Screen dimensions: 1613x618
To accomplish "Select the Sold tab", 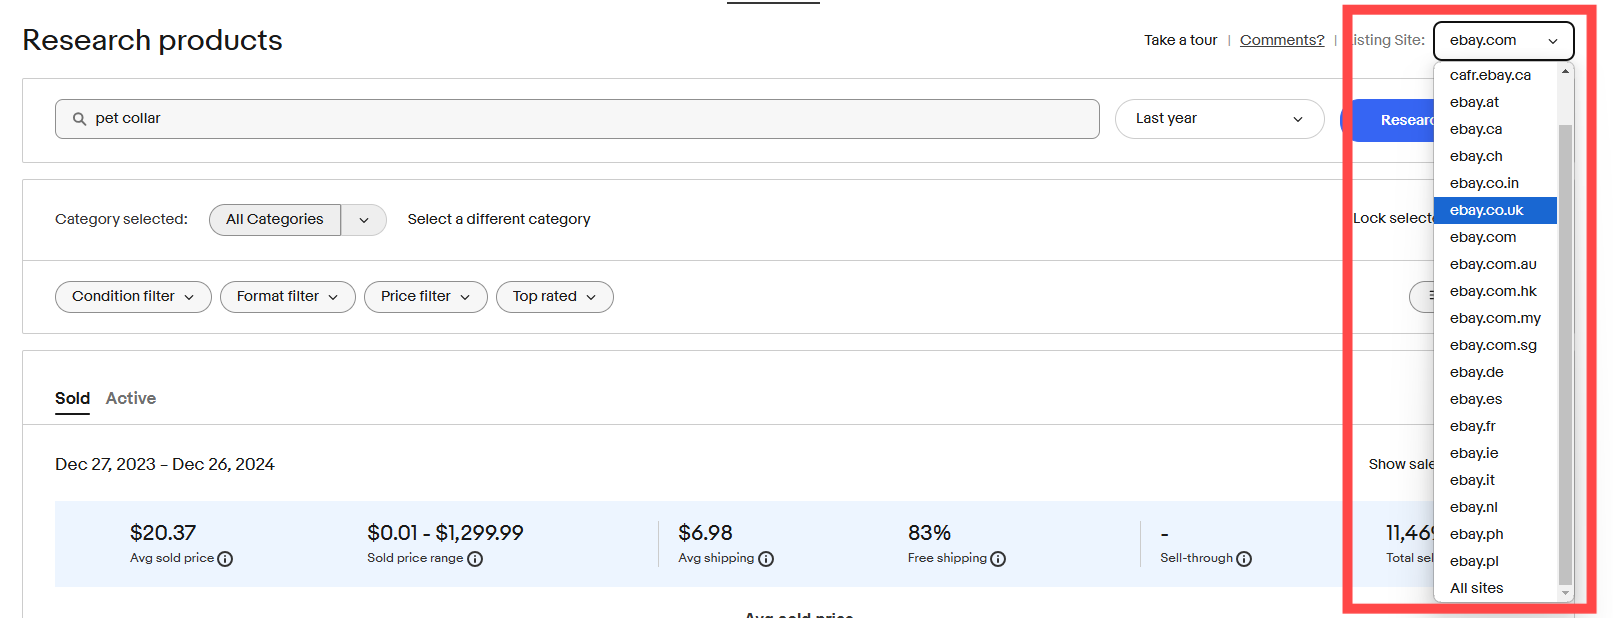I will click(72, 398).
